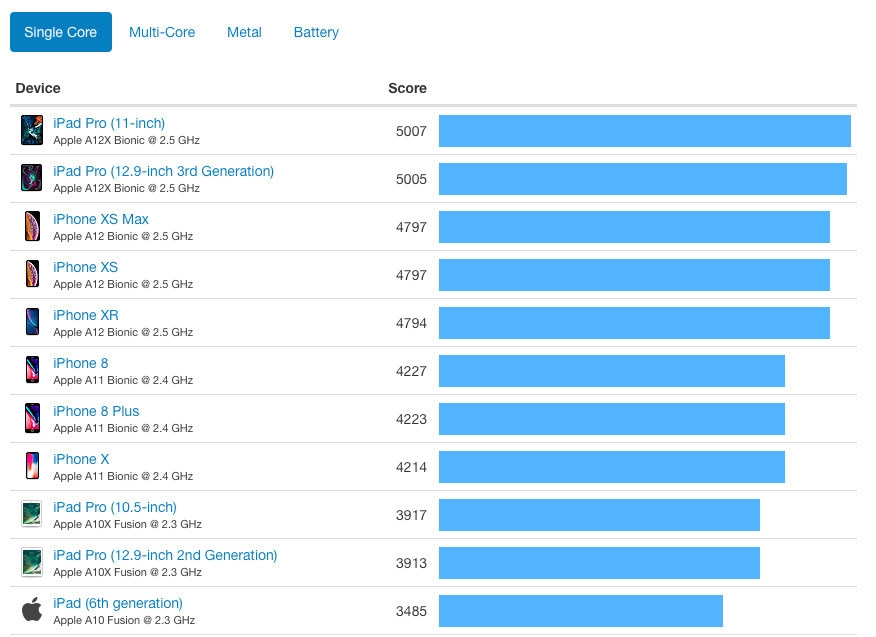The image size is (876, 637).
Task: Open the iPhone 8 link
Action: 81,363
